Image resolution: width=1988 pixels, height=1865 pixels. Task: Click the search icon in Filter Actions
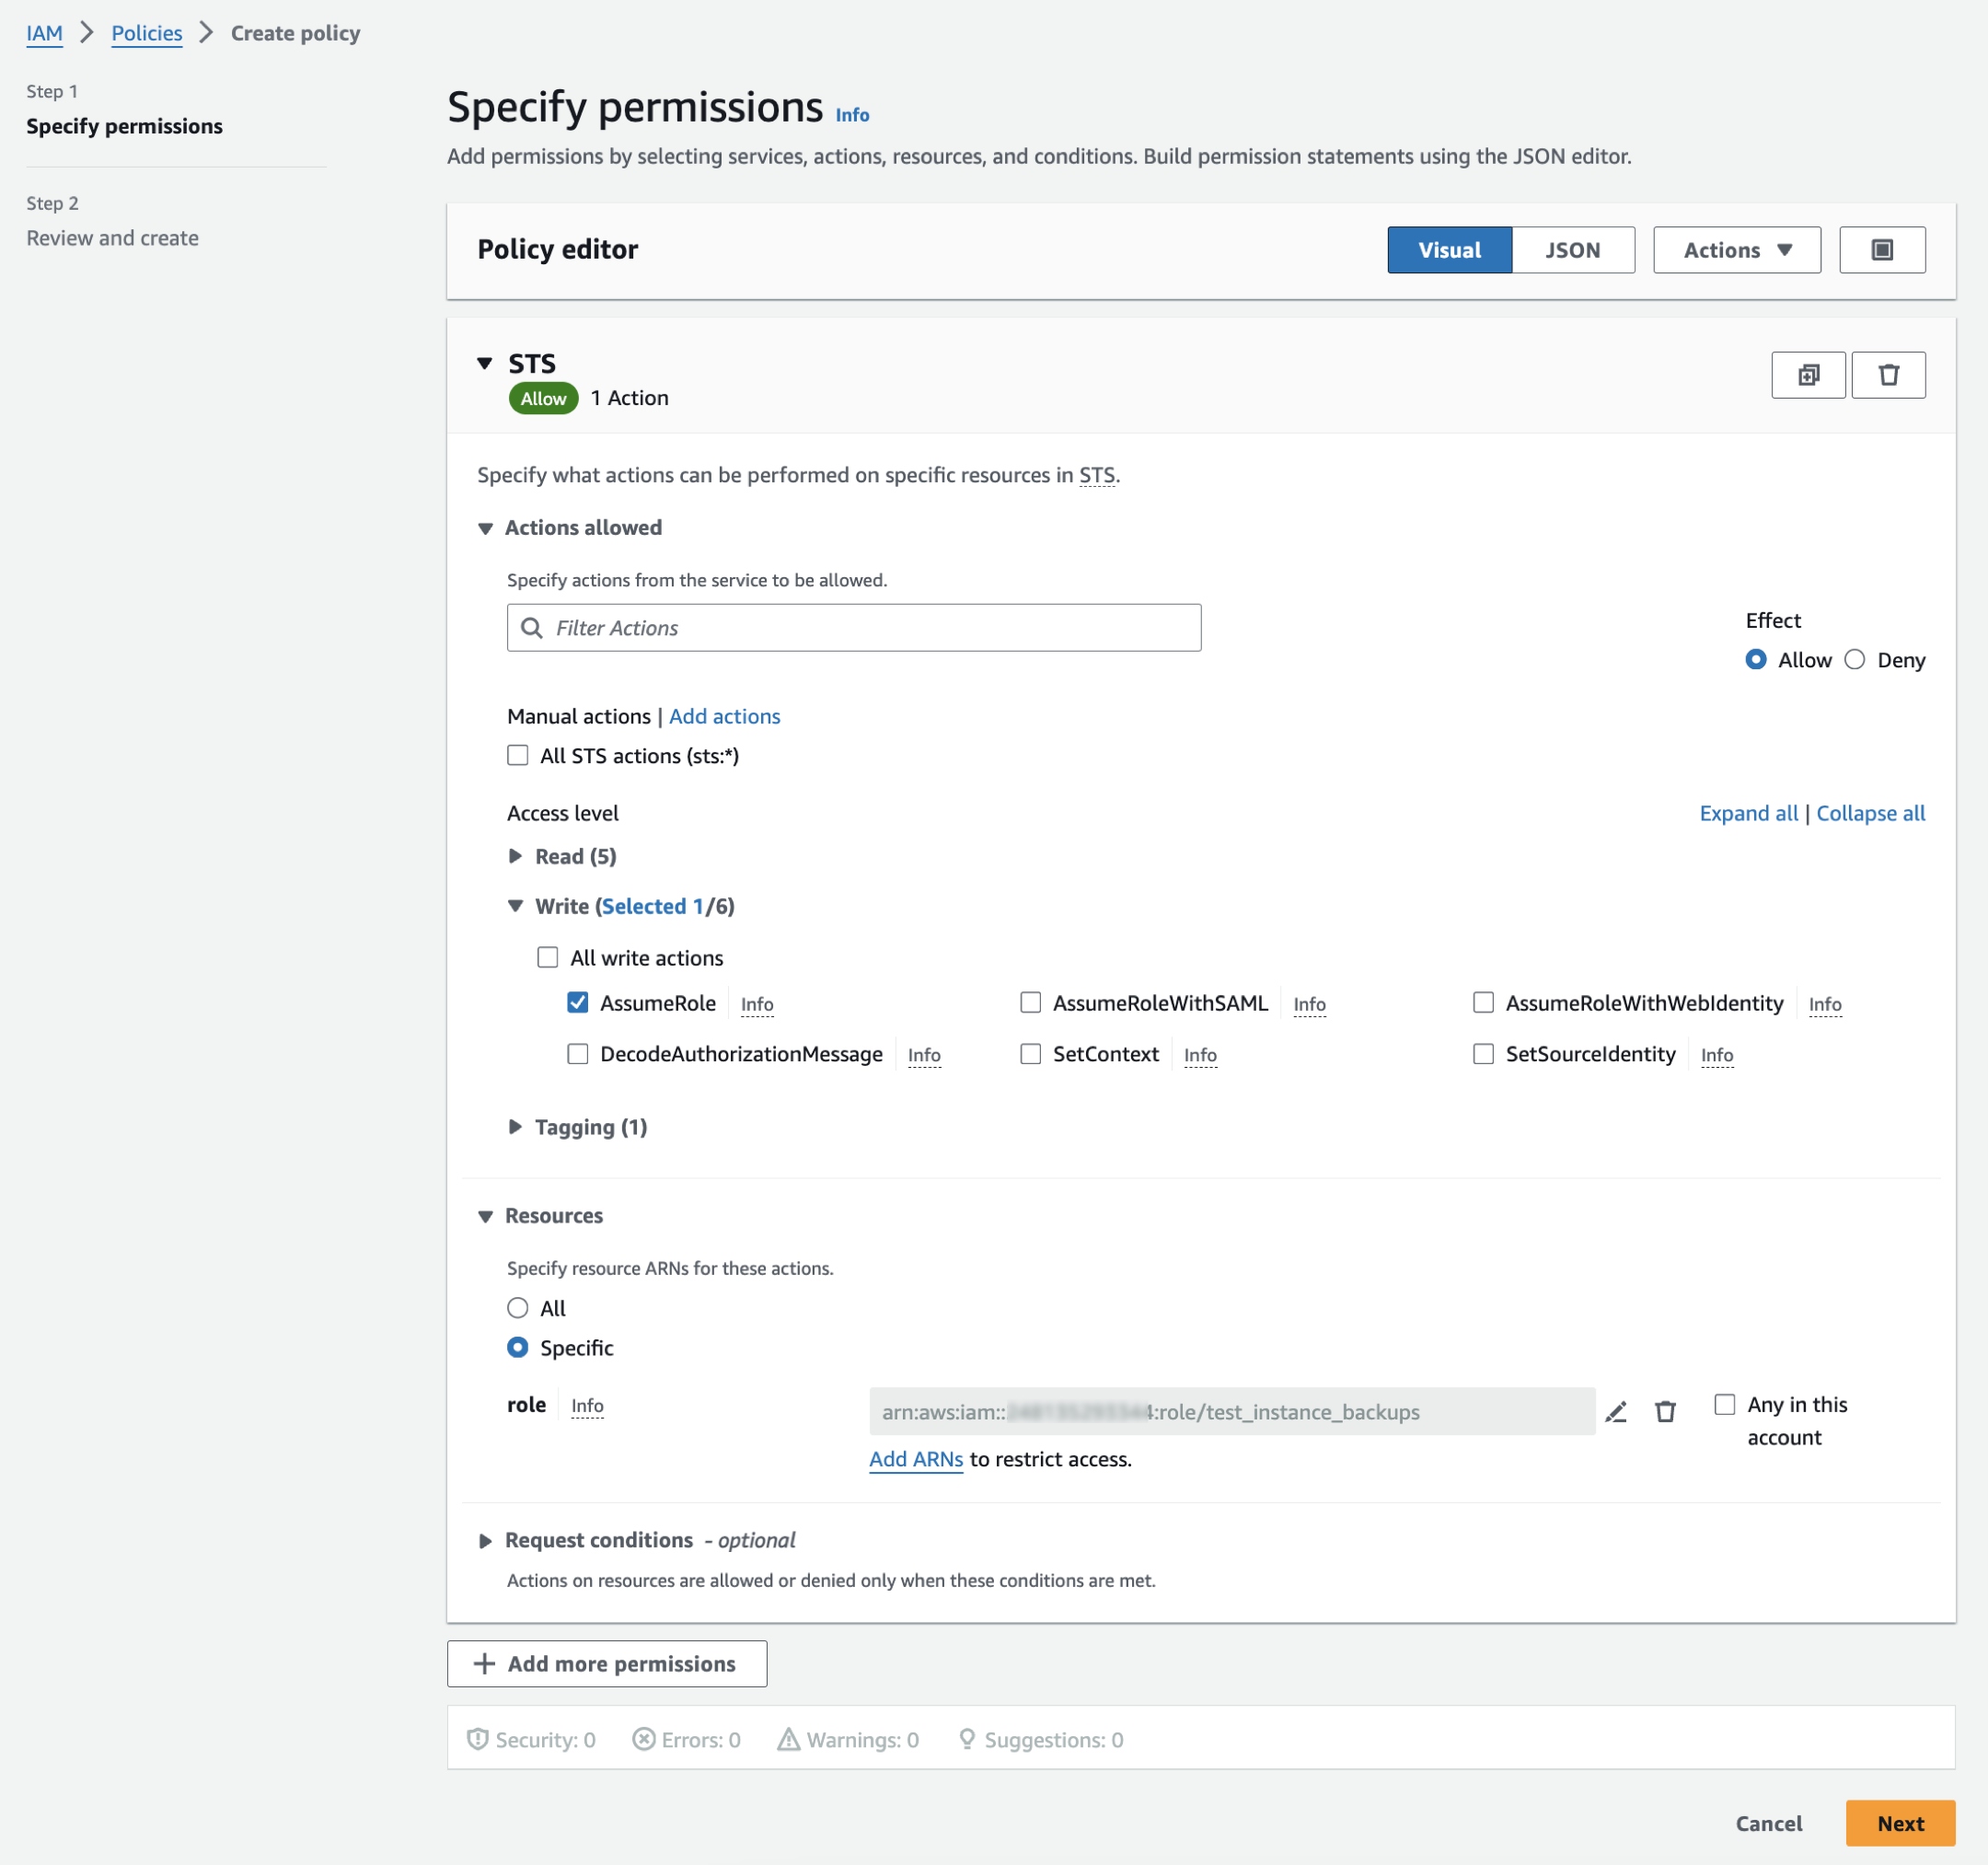tap(532, 628)
